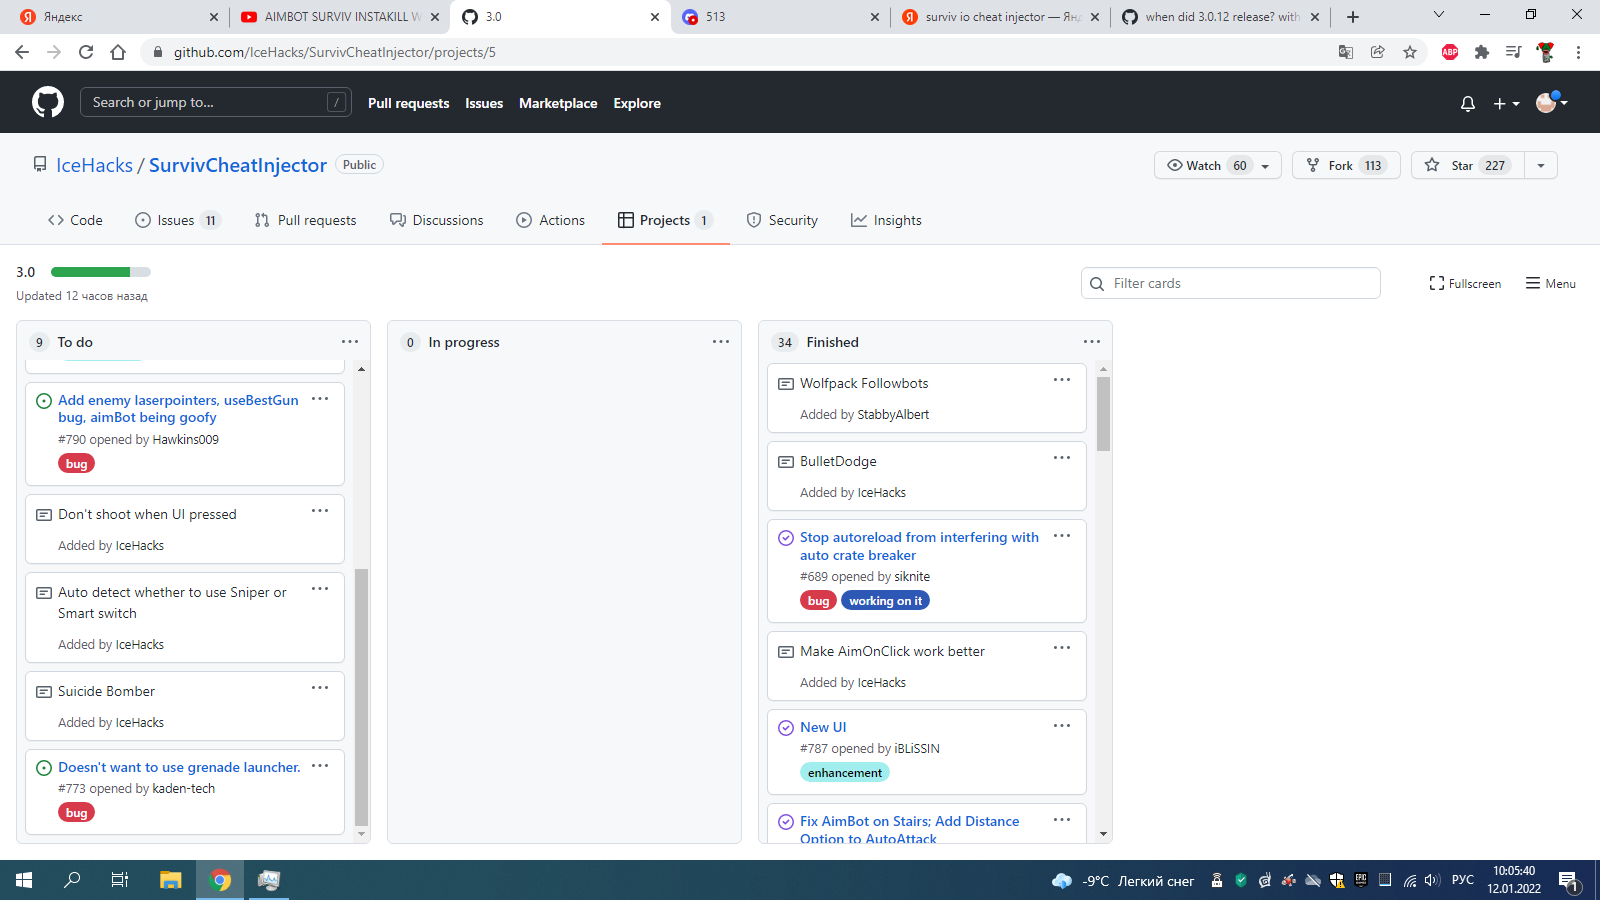This screenshot has width=1600, height=900.
Task: Click the Filter cards input field
Action: coord(1230,283)
